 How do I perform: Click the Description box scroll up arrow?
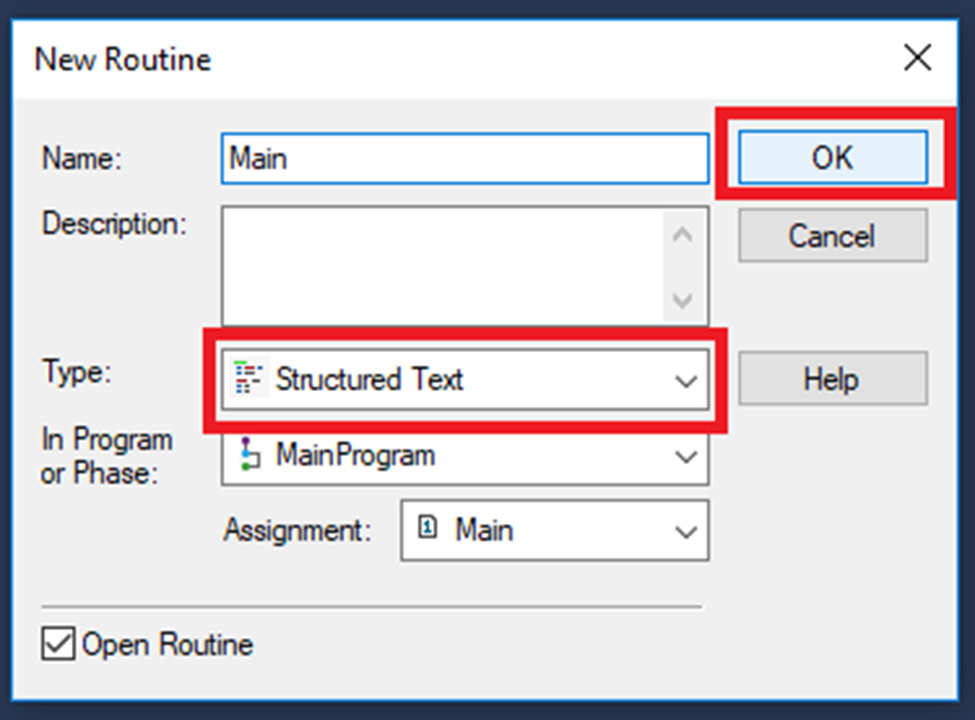[683, 236]
